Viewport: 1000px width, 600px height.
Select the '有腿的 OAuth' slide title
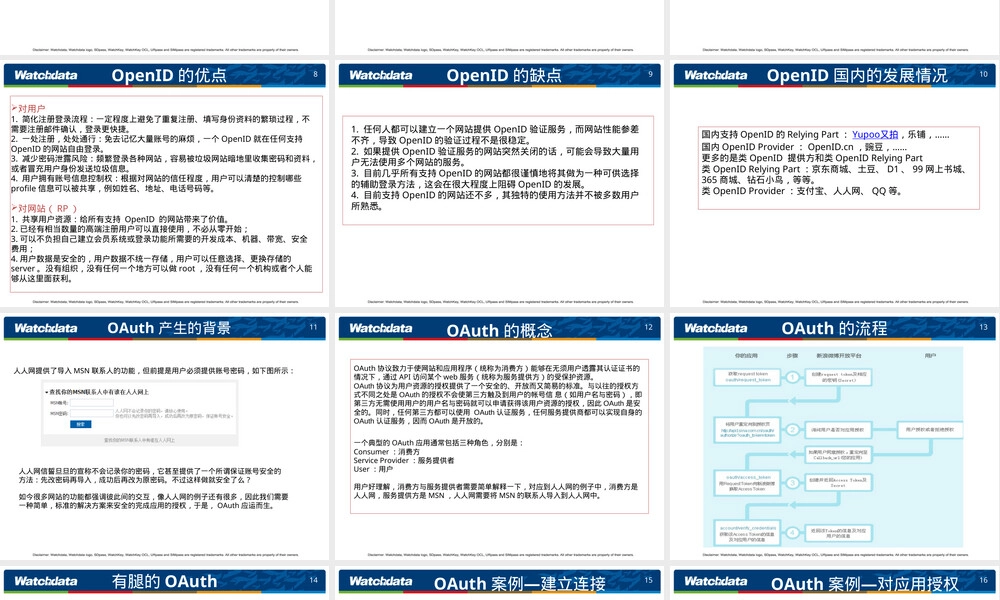coord(165,582)
